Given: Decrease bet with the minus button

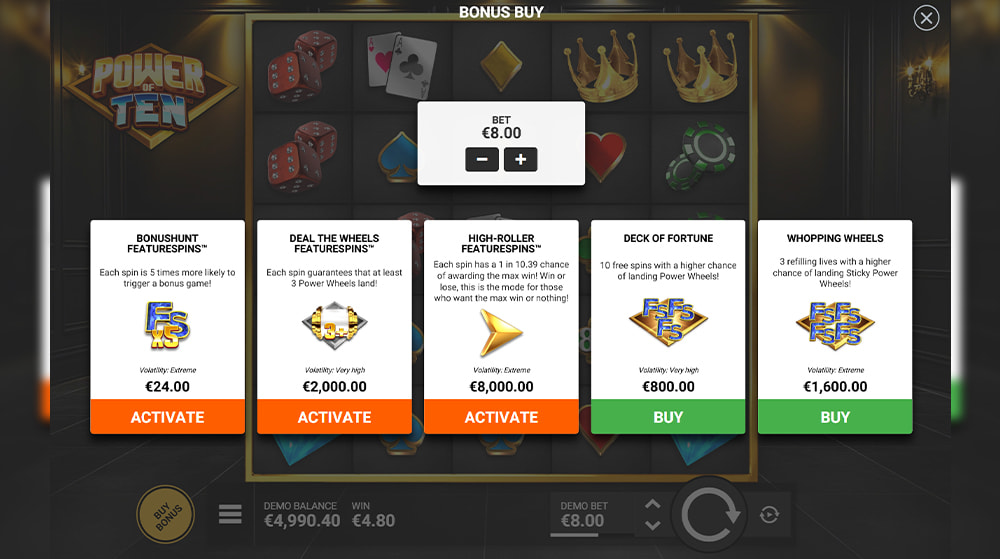Looking at the screenshot, I should click(x=482, y=159).
